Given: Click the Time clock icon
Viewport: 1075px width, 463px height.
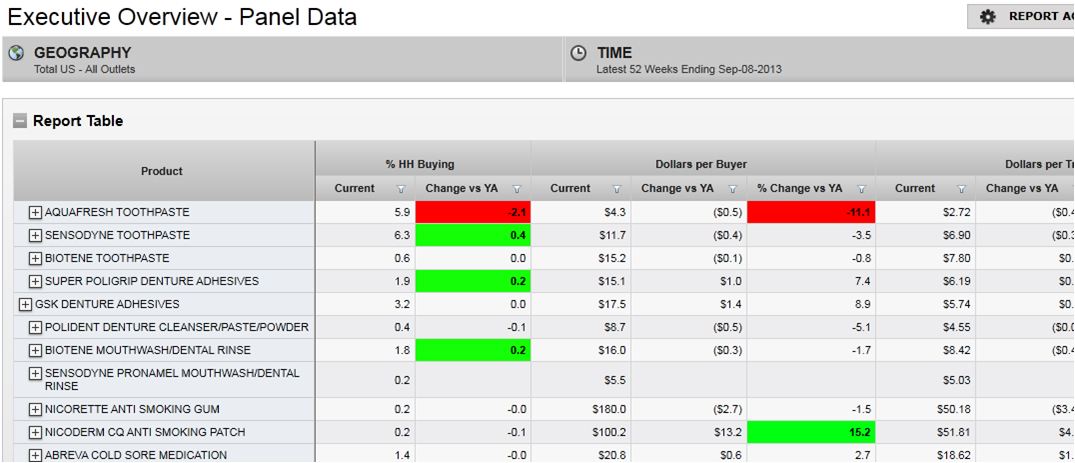Looking at the screenshot, I should tap(578, 53).
